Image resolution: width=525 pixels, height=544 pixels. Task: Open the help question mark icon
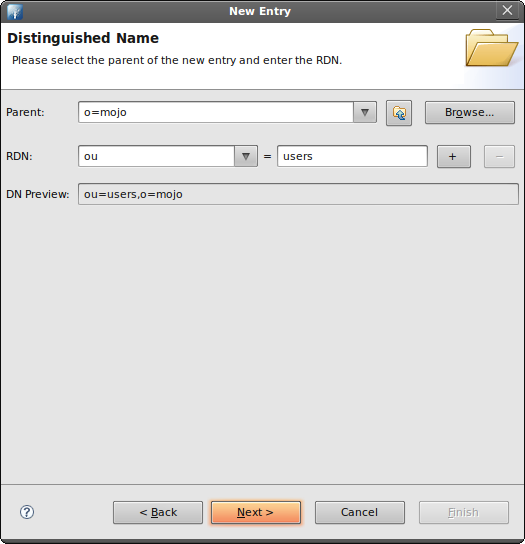(27, 512)
